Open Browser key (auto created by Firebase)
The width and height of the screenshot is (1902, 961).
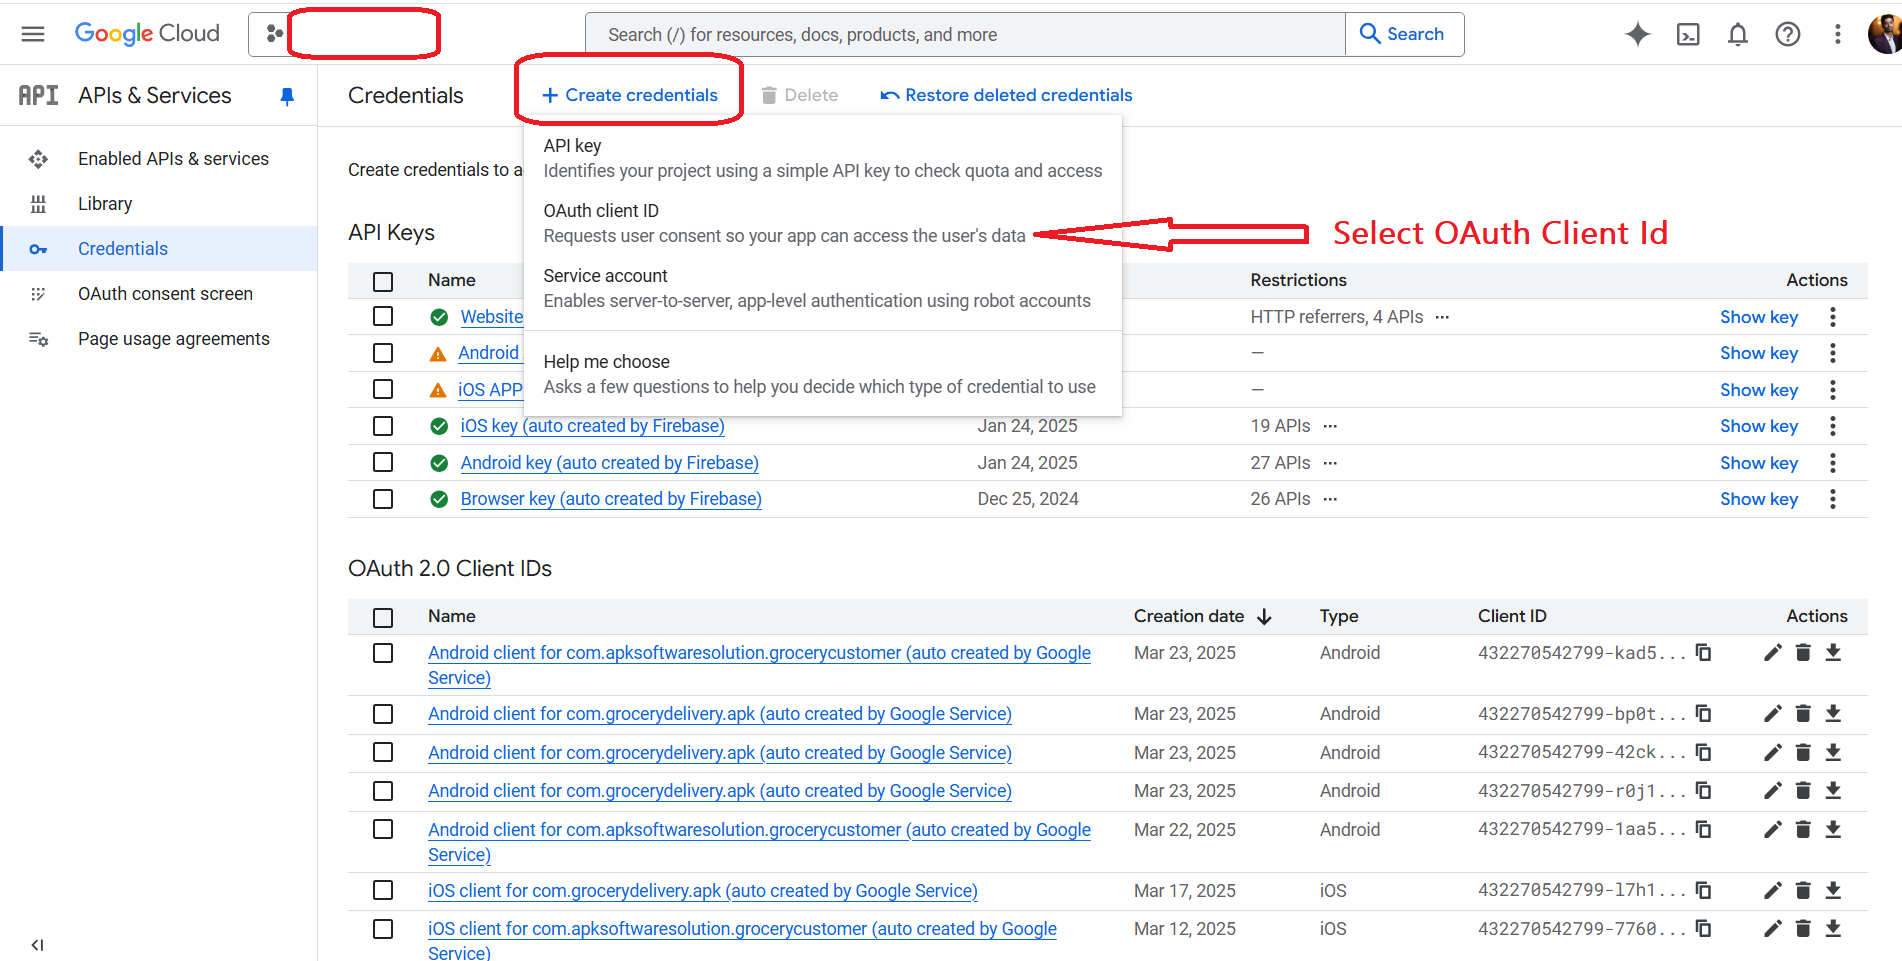click(x=611, y=499)
